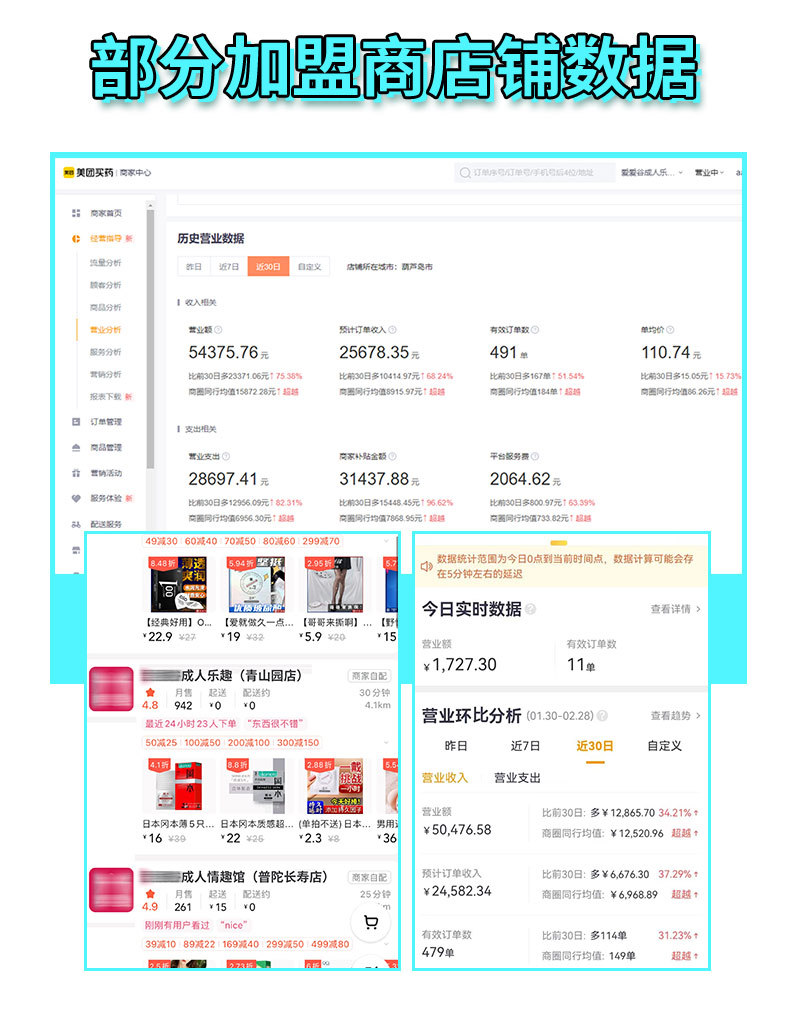Click the 商家首页 grid icon
Viewport: 790px width, 1032px height.
[x=76, y=213]
